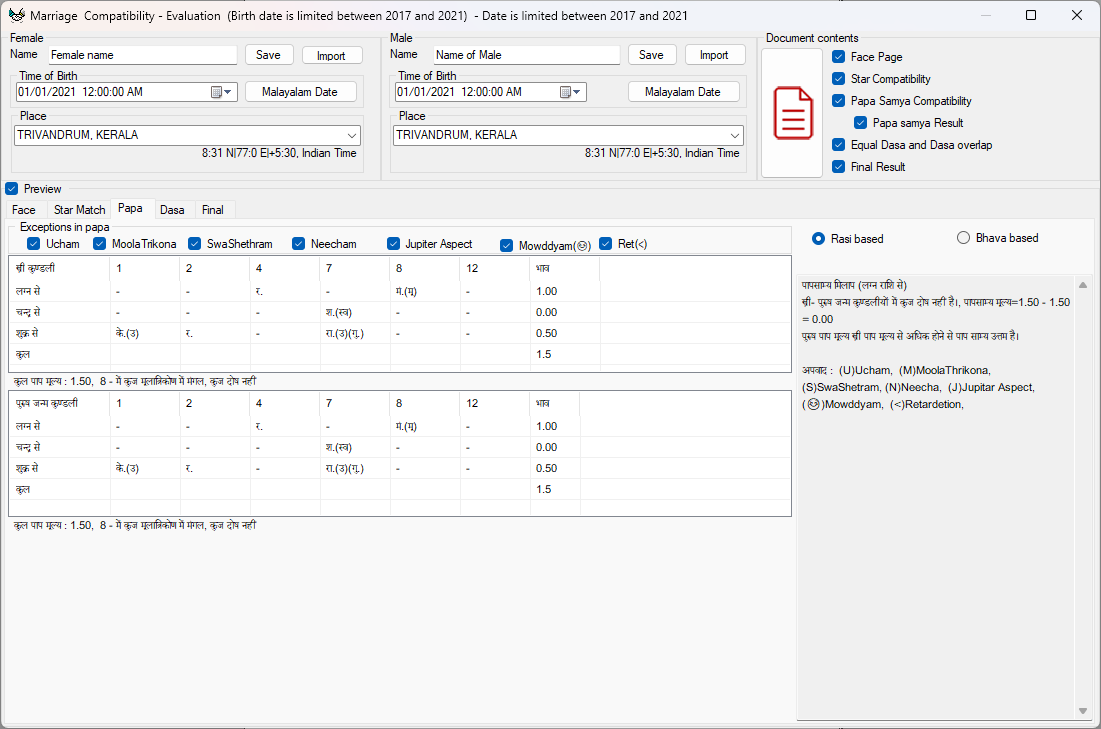This screenshot has height=729, width=1101.
Task: Maximize the Marriage Compatibility window
Action: (1031, 15)
